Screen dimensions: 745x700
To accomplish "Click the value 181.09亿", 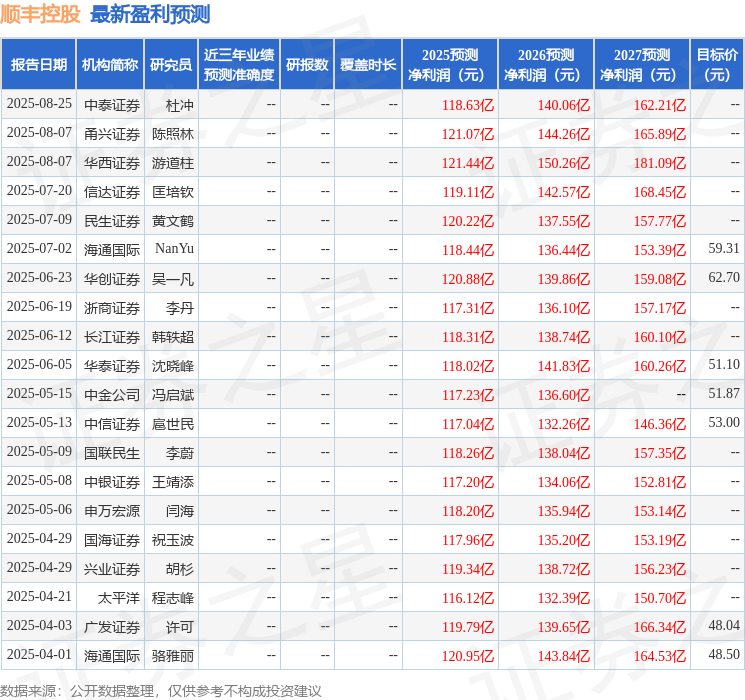I will pyautogui.click(x=659, y=163).
